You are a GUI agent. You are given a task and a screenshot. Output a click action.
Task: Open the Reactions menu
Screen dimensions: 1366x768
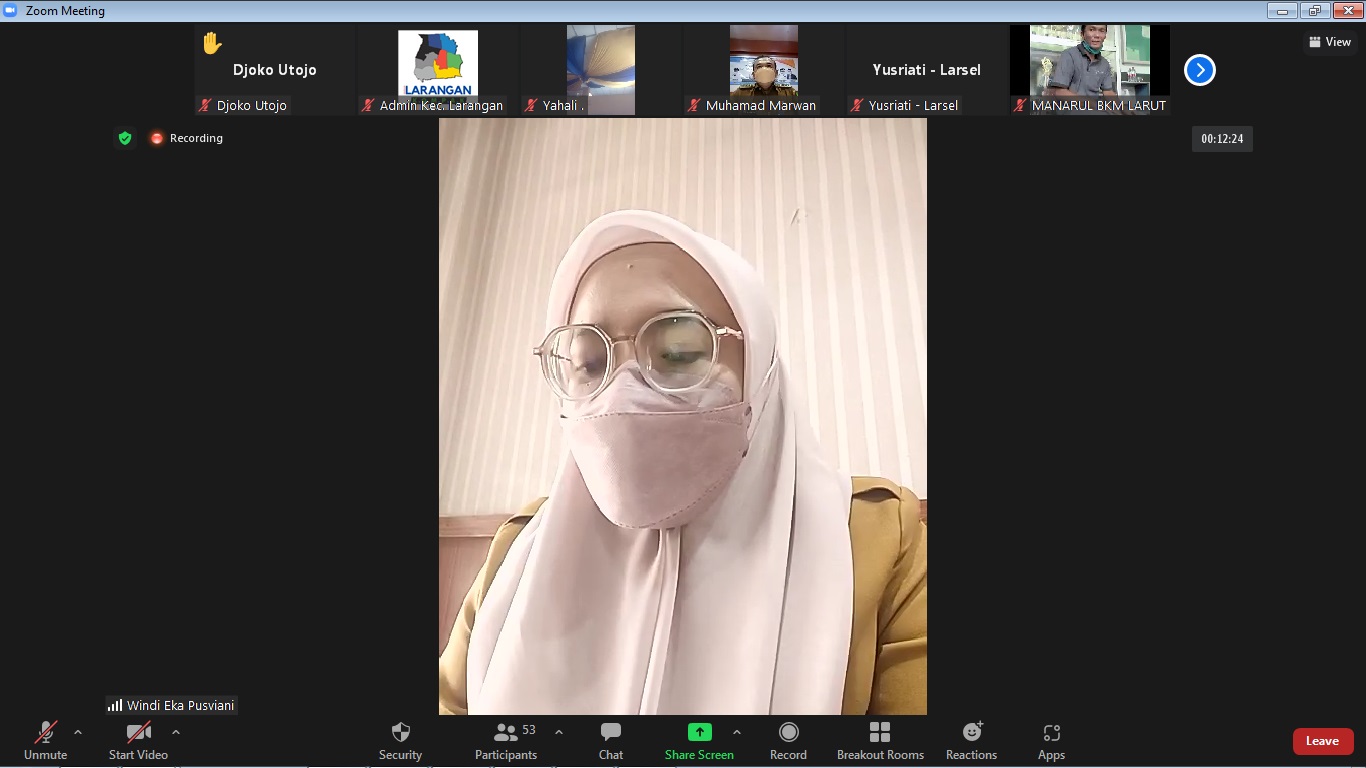pos(971,741)
